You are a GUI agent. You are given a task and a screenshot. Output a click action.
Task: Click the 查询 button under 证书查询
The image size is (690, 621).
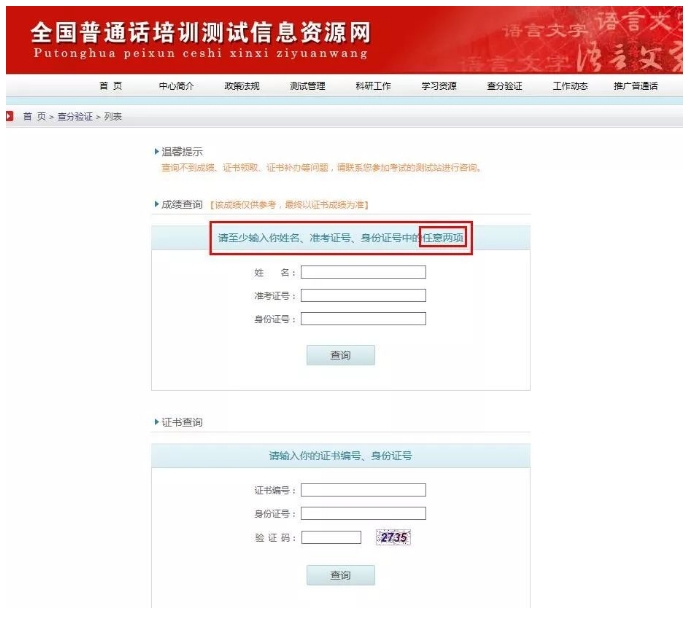[340, 575]
